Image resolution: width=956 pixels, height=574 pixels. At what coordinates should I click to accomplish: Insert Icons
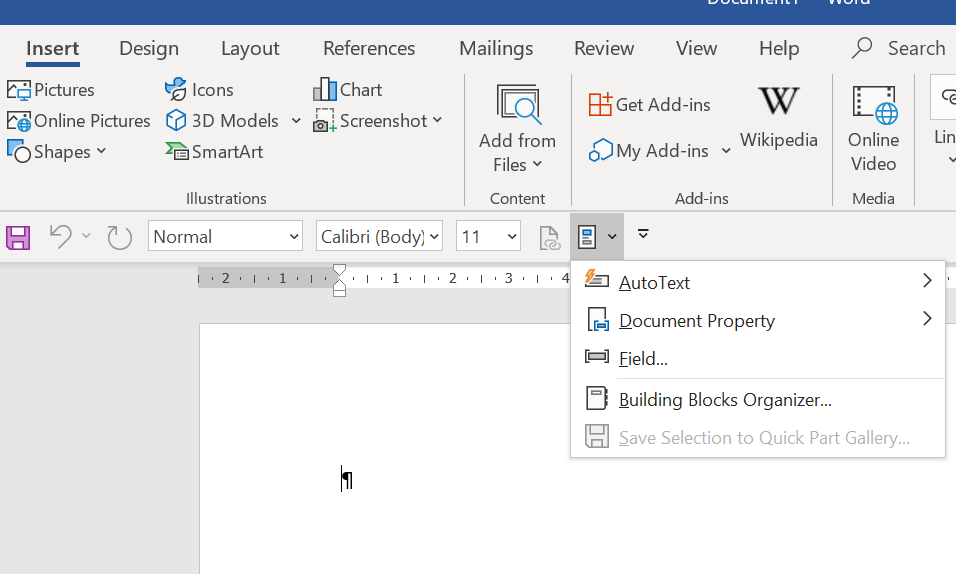[199, 90]
